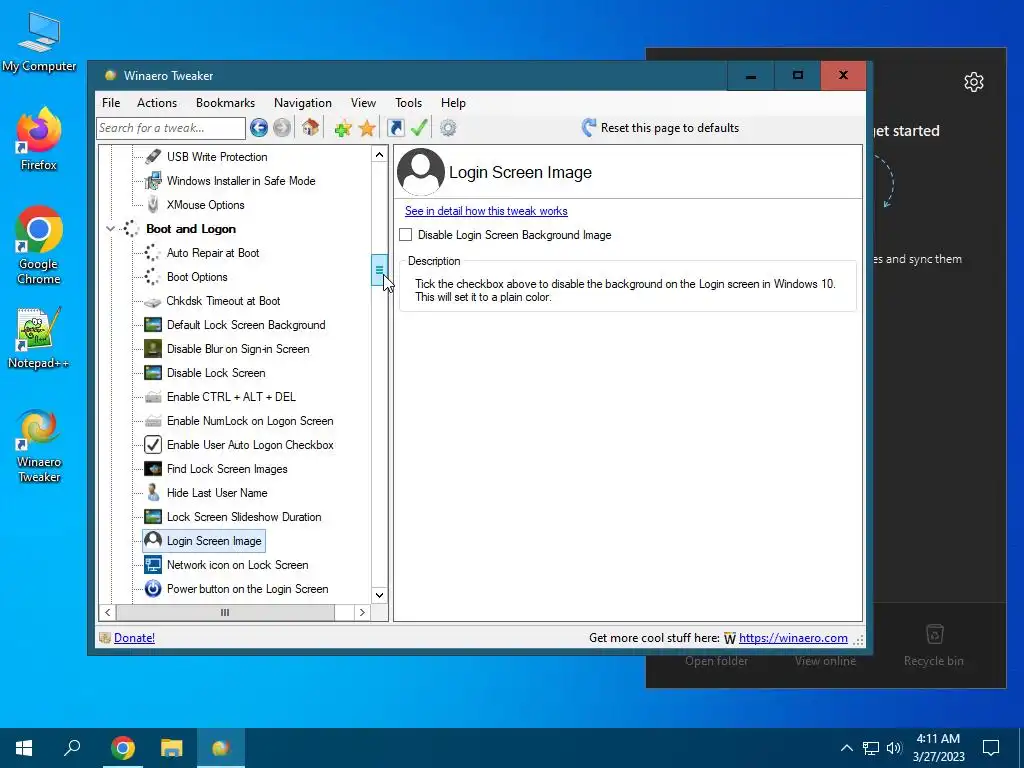Click the create shortcut arrow icon
The width and height of the screenshot is (1024, 768).
pyautogui.click(x=396, y=127)
